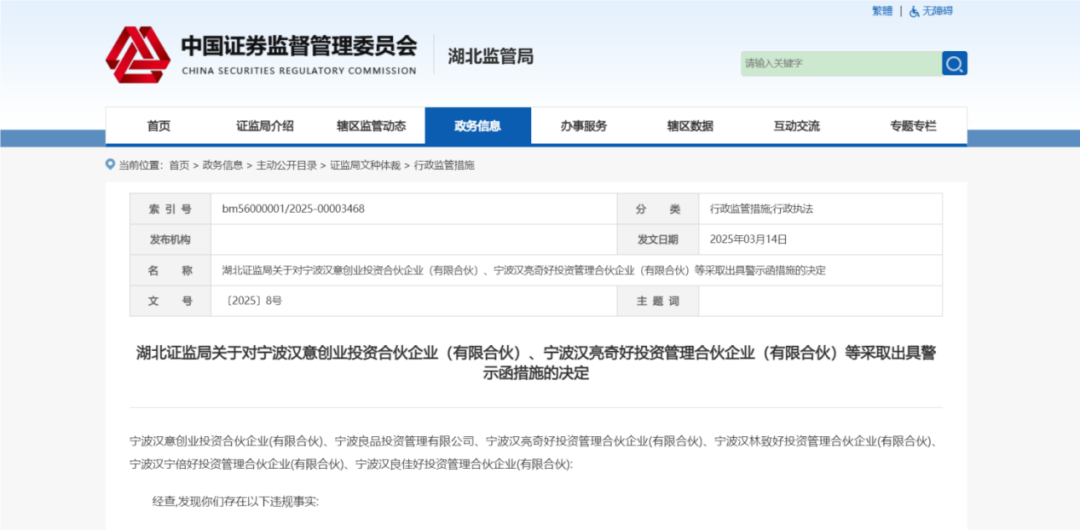The width and height of the screenshot is (1080, 530).
Task: Click the CSRC red logo emblem
Action: tap(138, 54)
